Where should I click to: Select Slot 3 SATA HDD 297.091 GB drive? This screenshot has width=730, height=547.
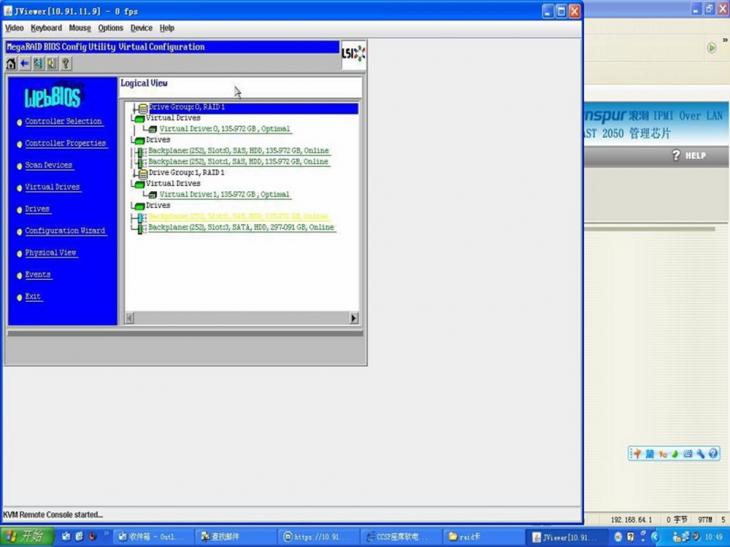tap(241, 228)
